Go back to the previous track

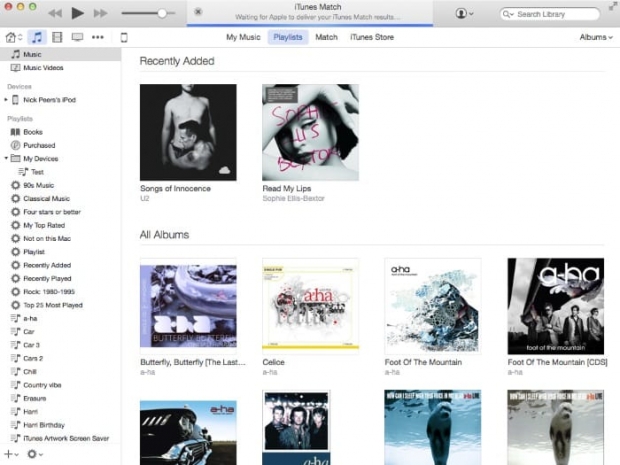(x=54, y=13)
